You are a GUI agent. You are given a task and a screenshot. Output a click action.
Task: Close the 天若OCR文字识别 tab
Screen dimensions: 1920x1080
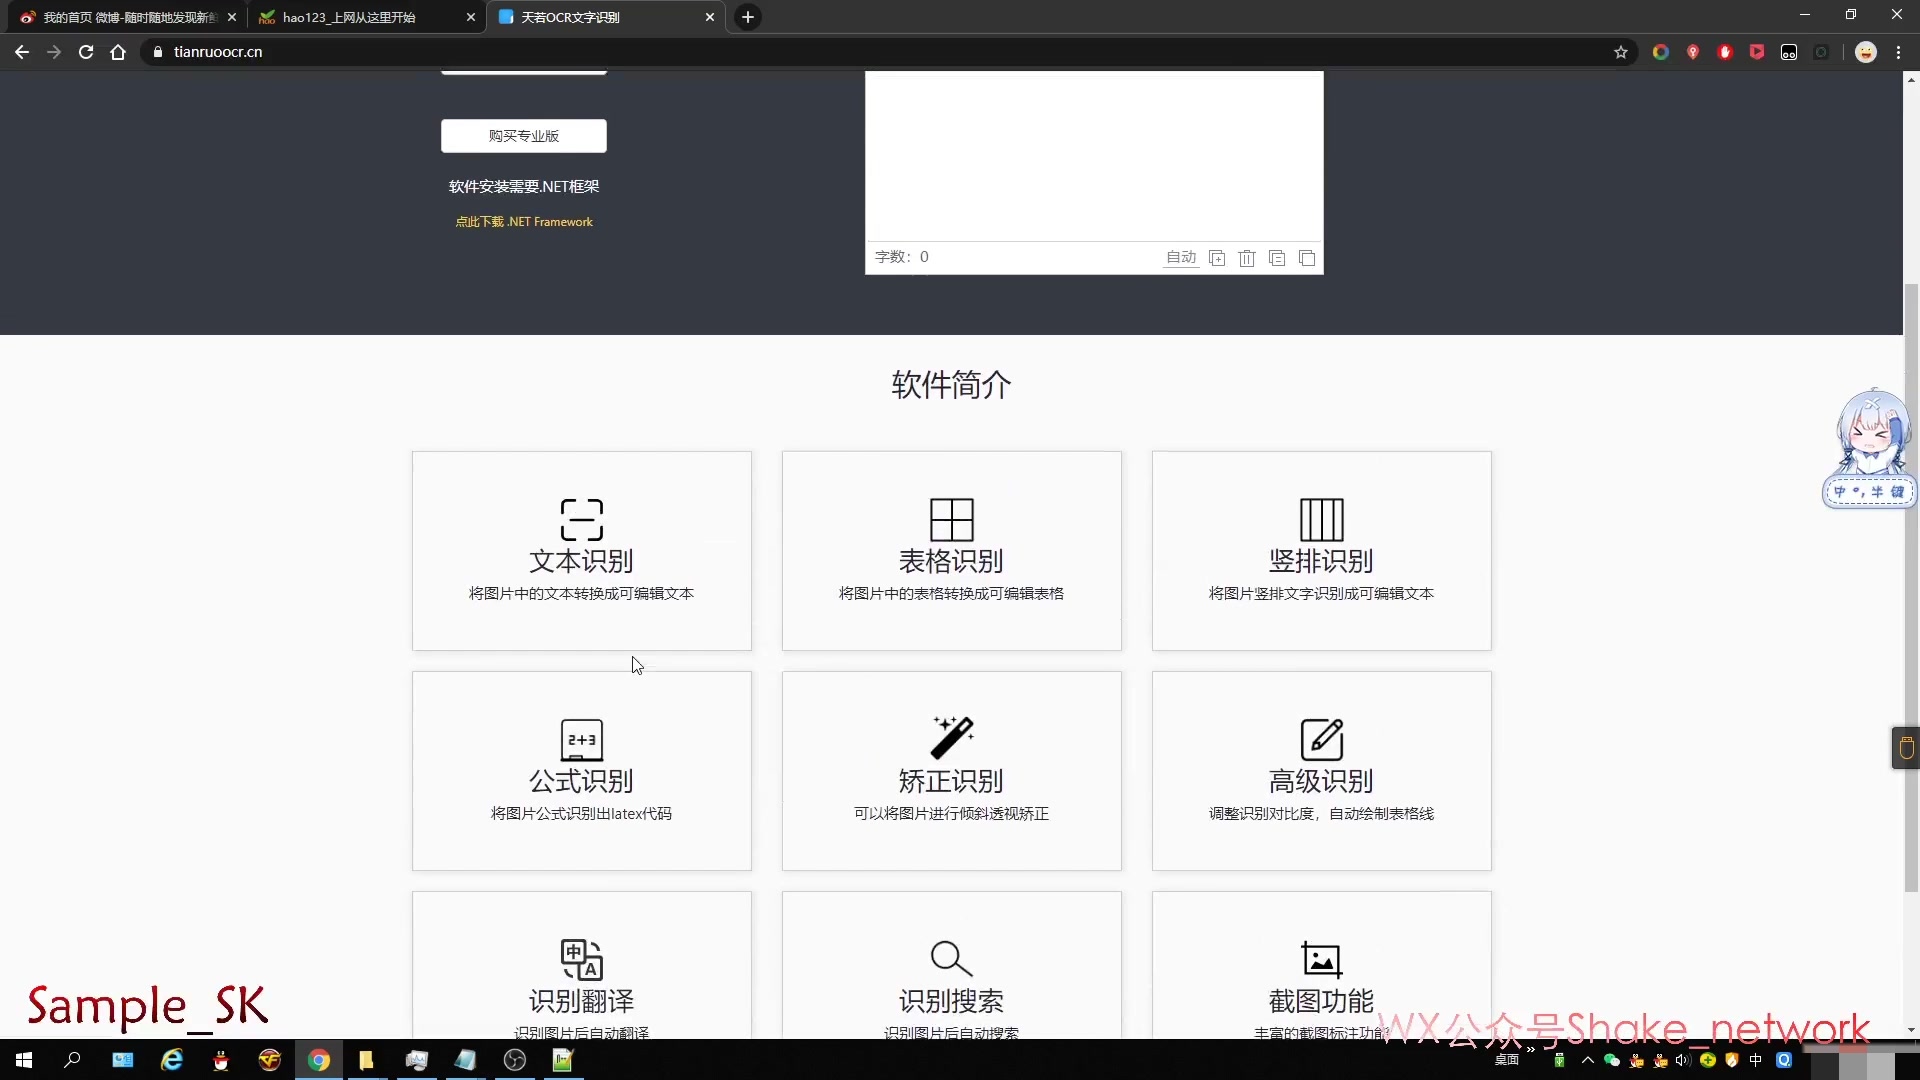tap(710, 17)
